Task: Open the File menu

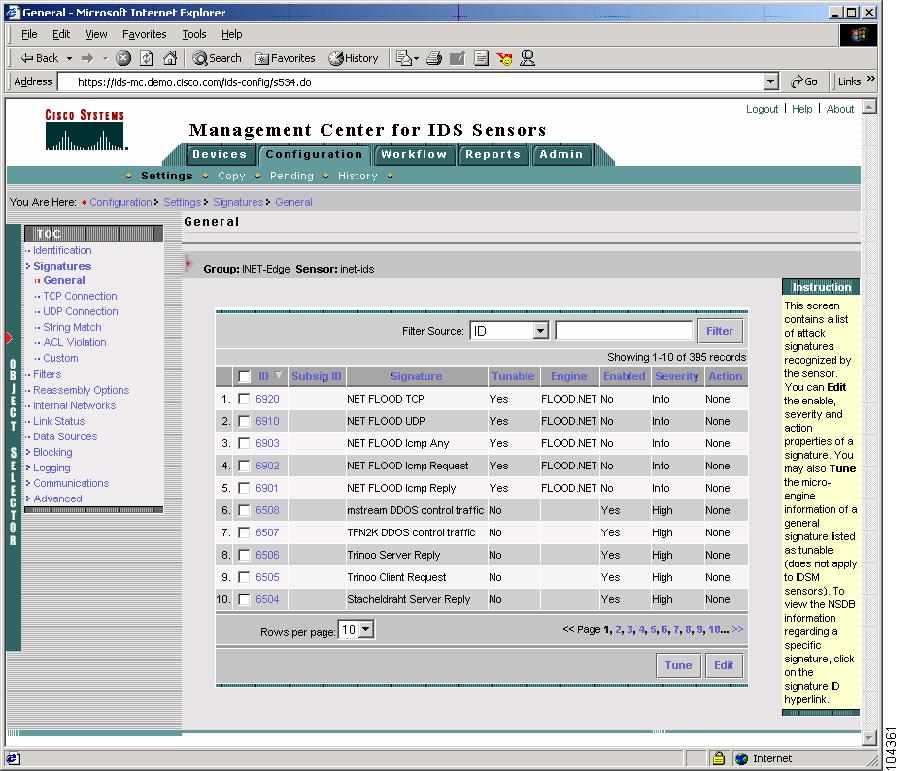Action: pos(29,34)
